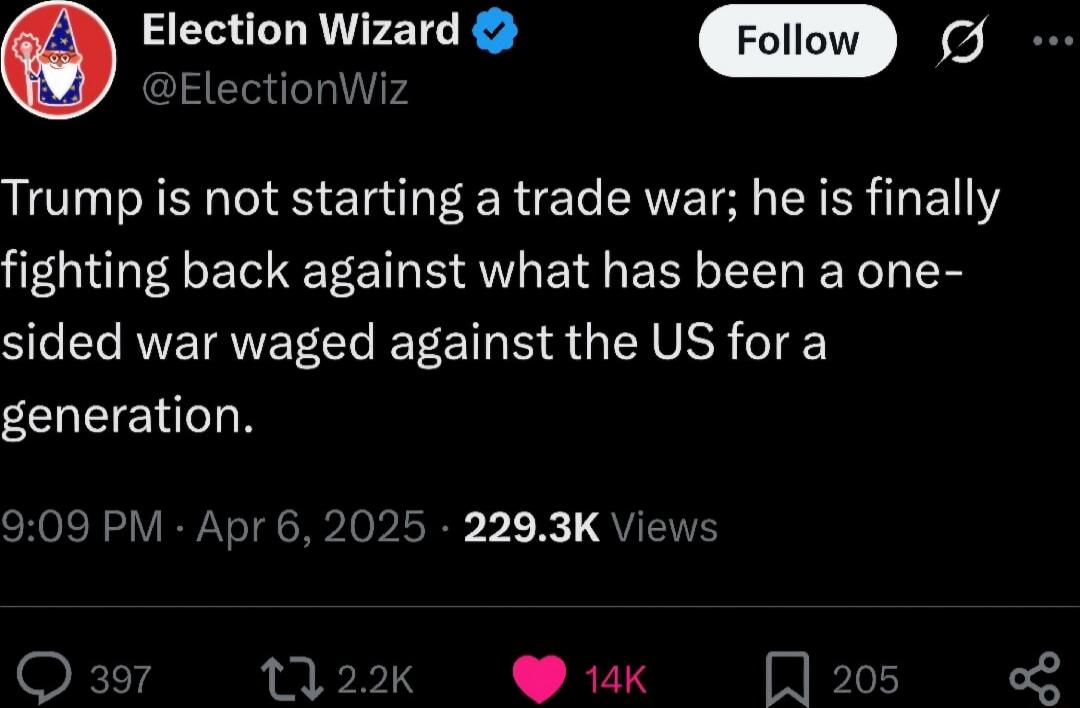1080x708 pixels.
Task: Open the Grok explain-post icon
Action: click(x=962, y=41)
